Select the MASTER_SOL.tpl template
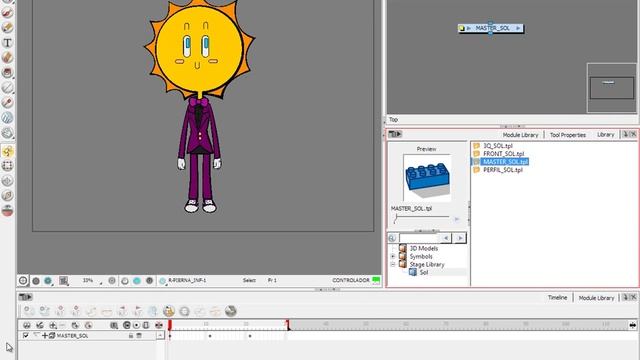This screenshot has height=360, width=640. click(505, 162)
